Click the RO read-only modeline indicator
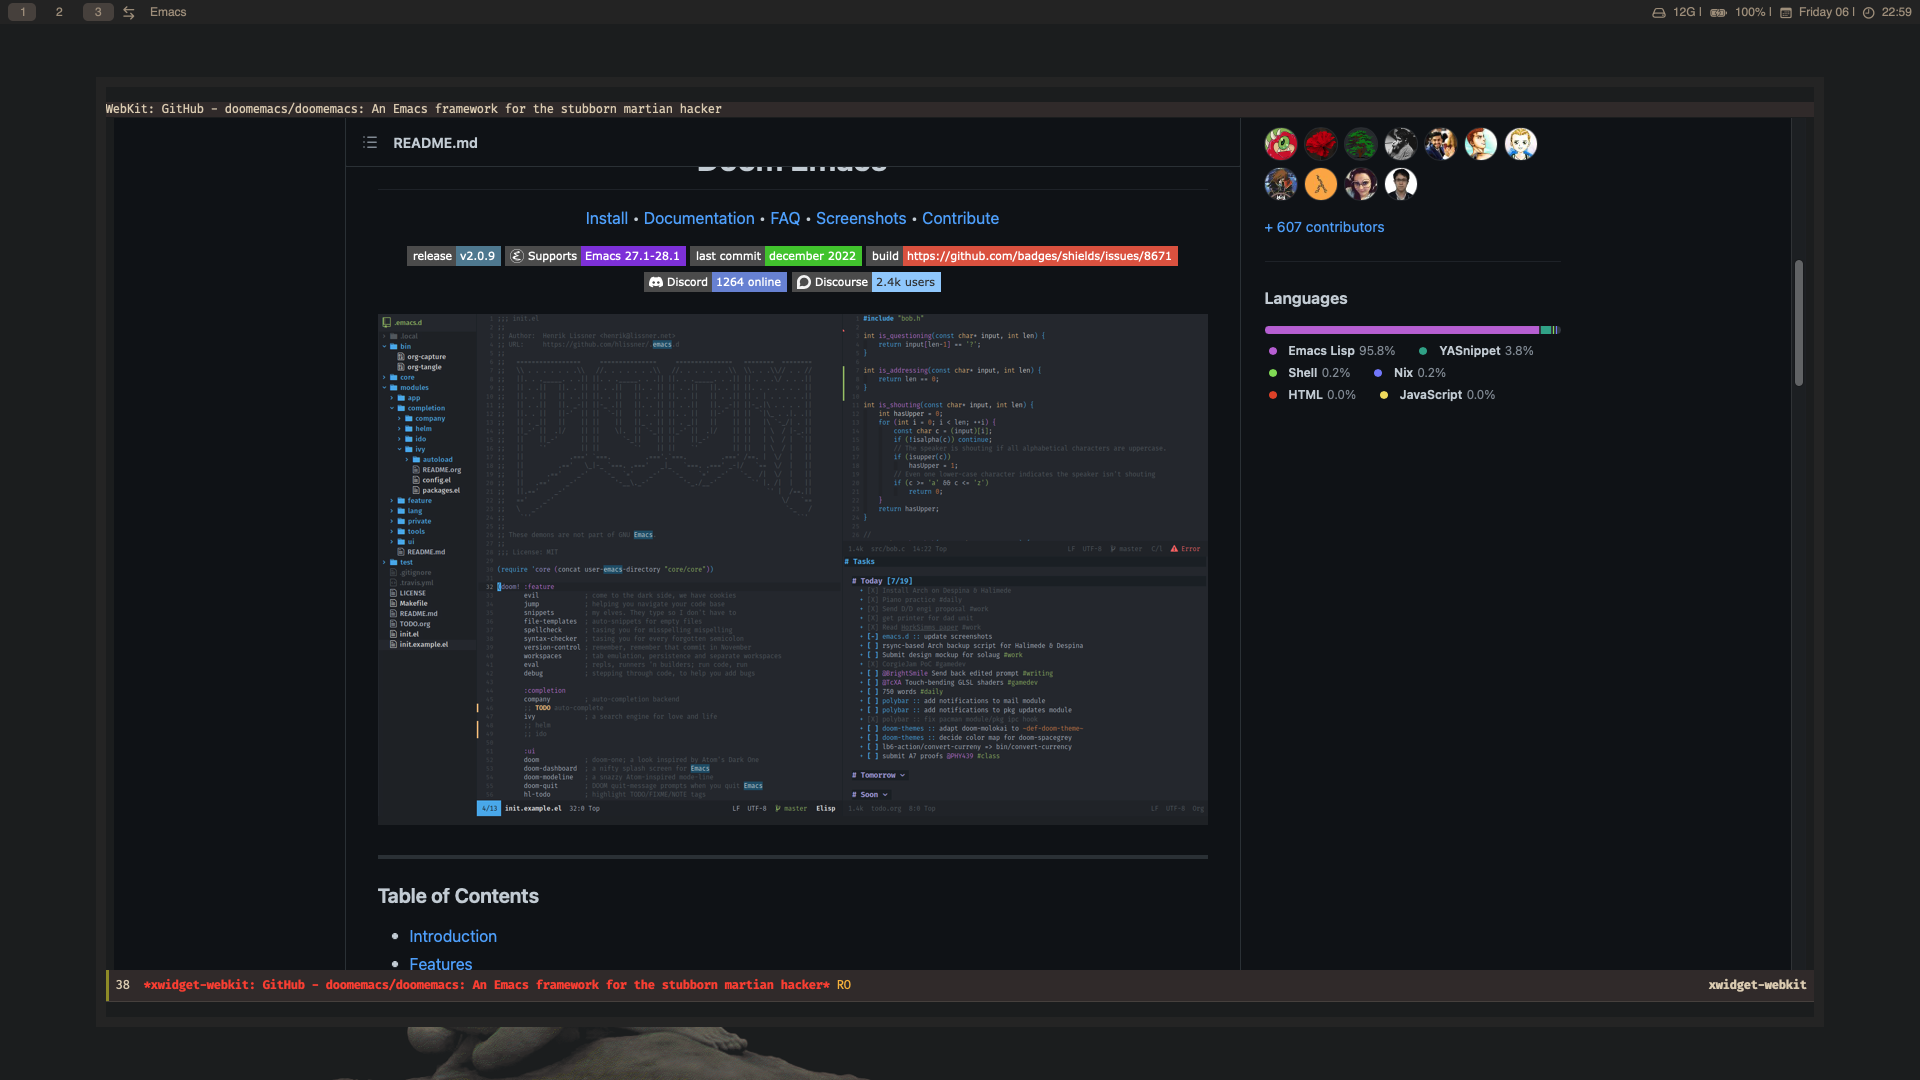Viewport: 1920px width, 1080px height. pos(844,985)
